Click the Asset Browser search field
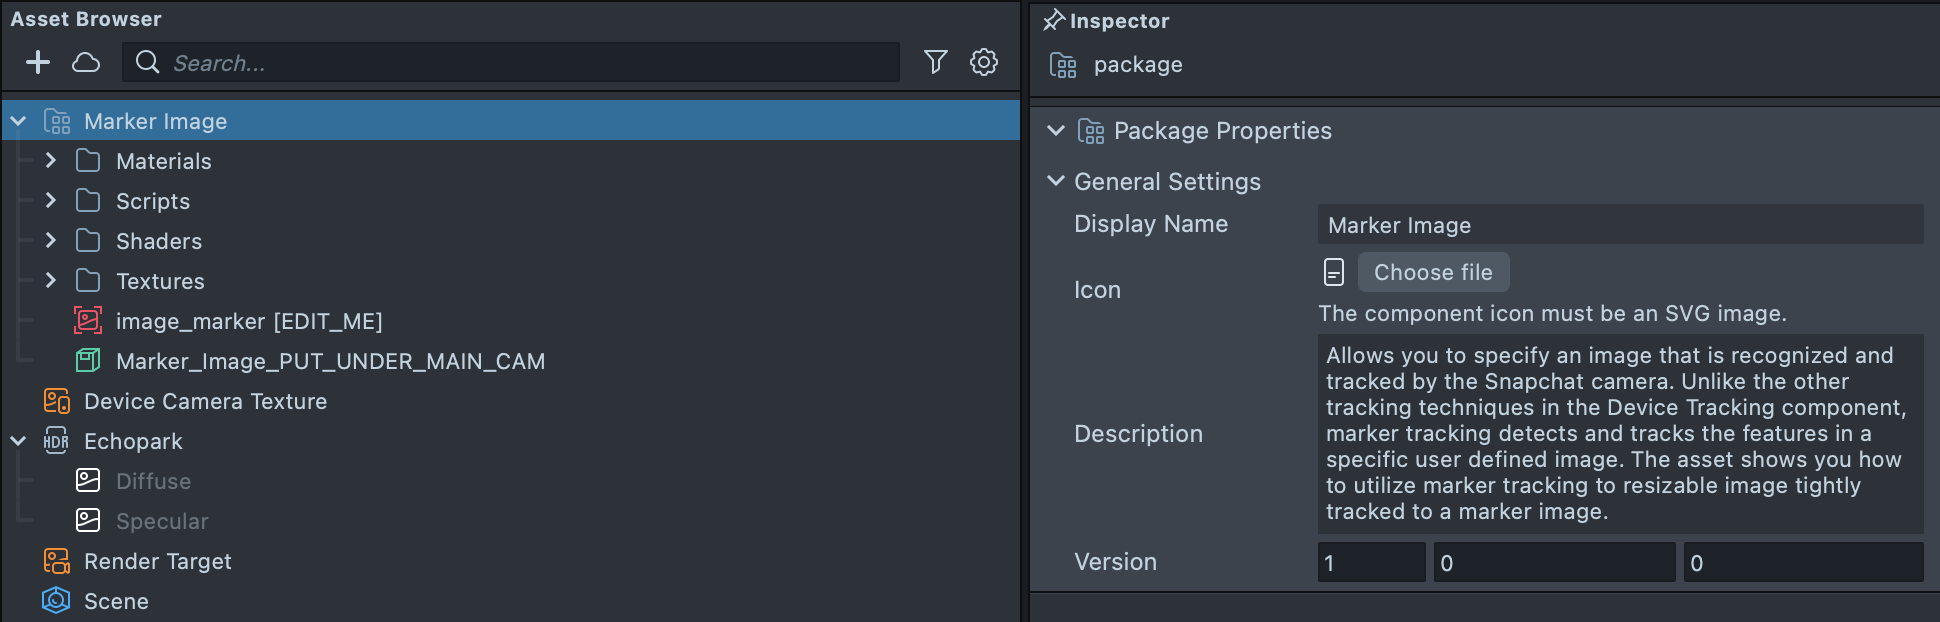This screenshot has height=622, width=1940. 530,63
